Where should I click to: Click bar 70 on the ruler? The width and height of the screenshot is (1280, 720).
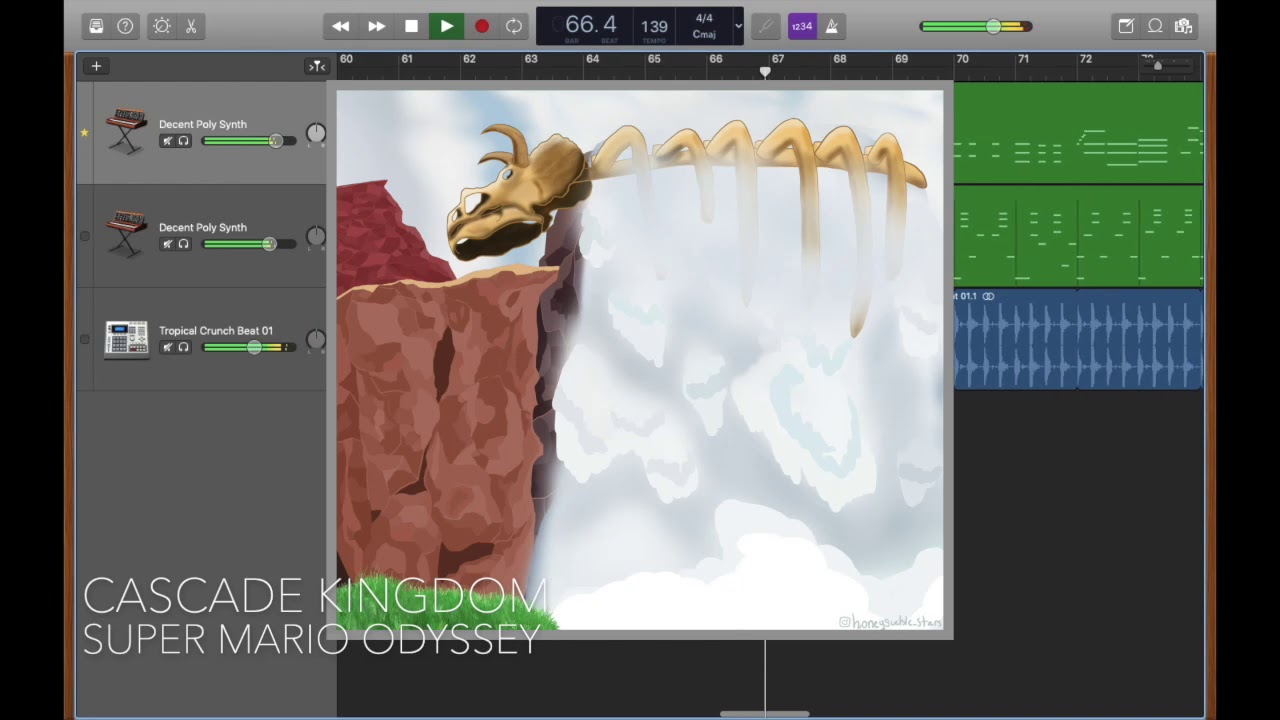pos(962,59)
